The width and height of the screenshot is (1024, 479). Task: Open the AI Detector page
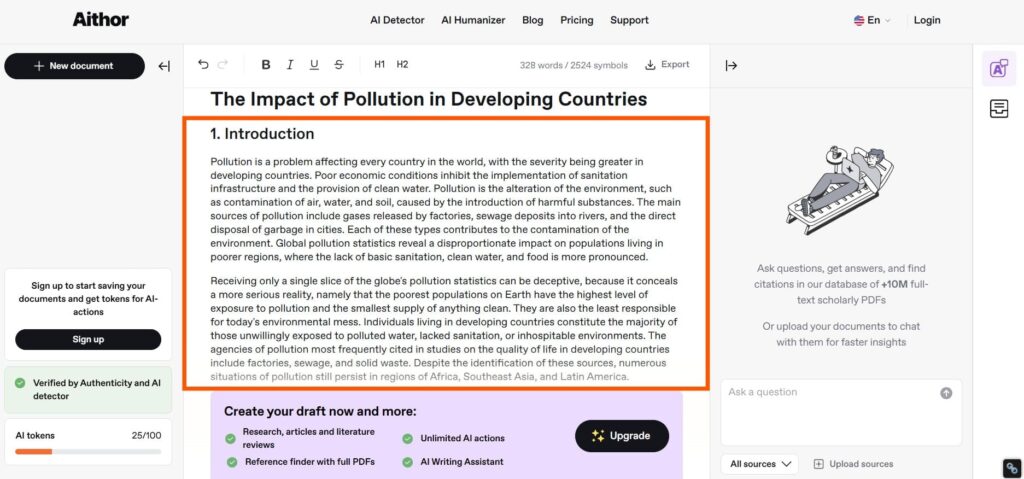tap(397, 20)
